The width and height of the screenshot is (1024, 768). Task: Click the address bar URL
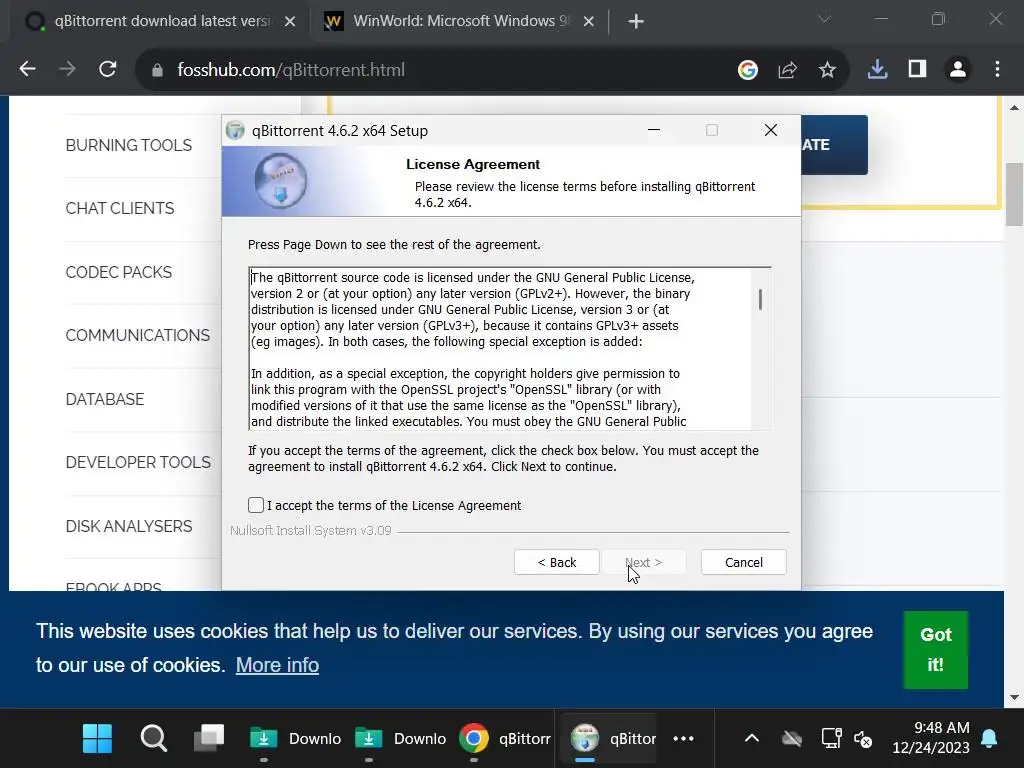291,70
